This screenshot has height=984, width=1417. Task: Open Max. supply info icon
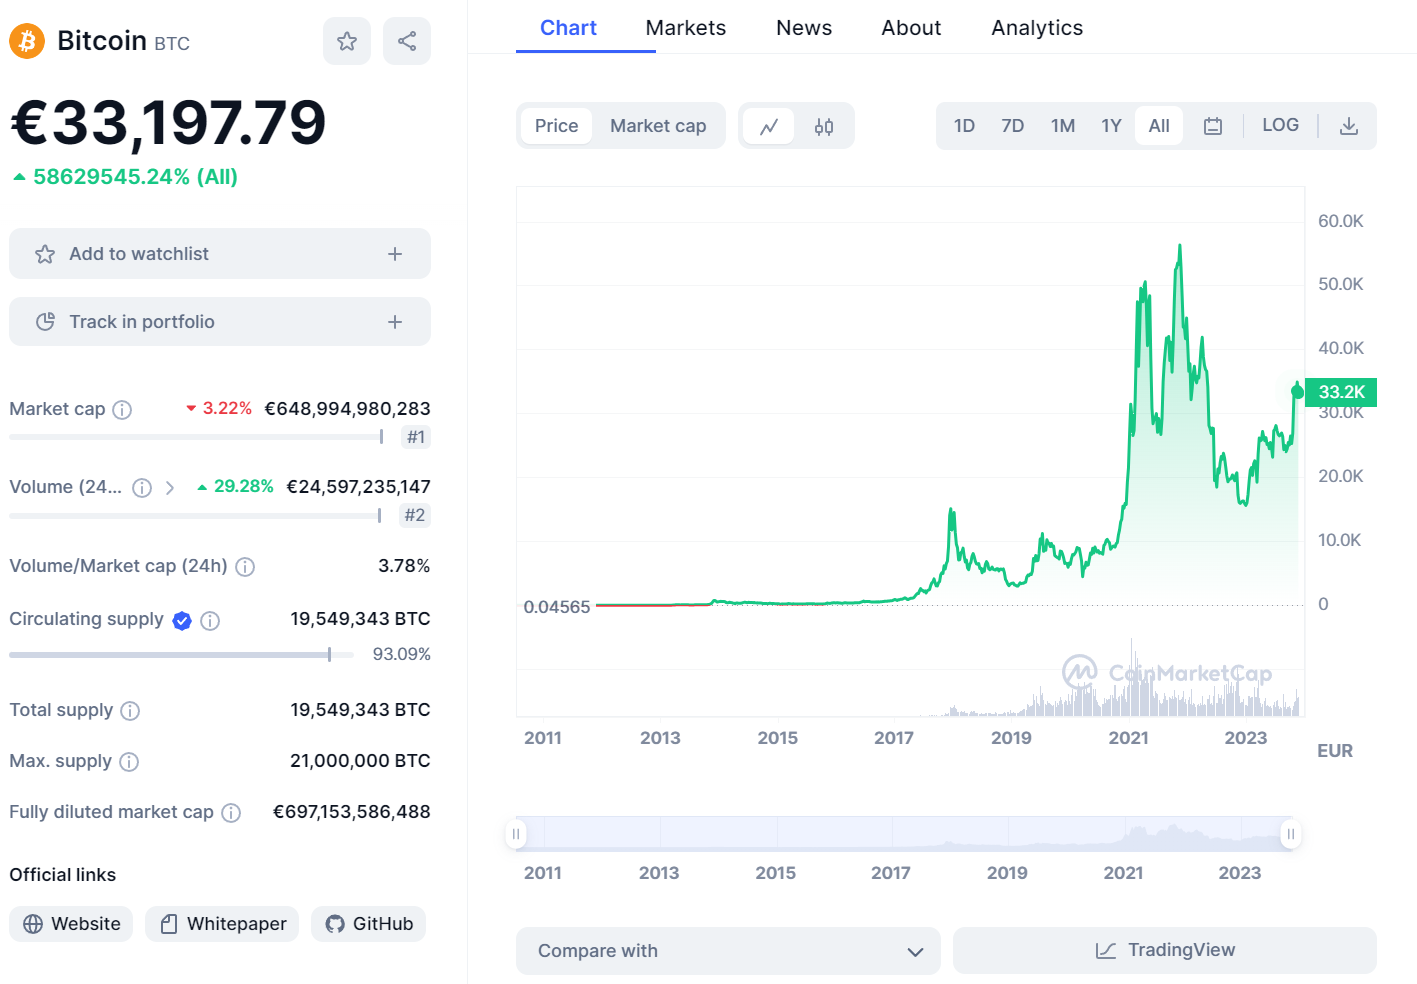pos(129,761)
